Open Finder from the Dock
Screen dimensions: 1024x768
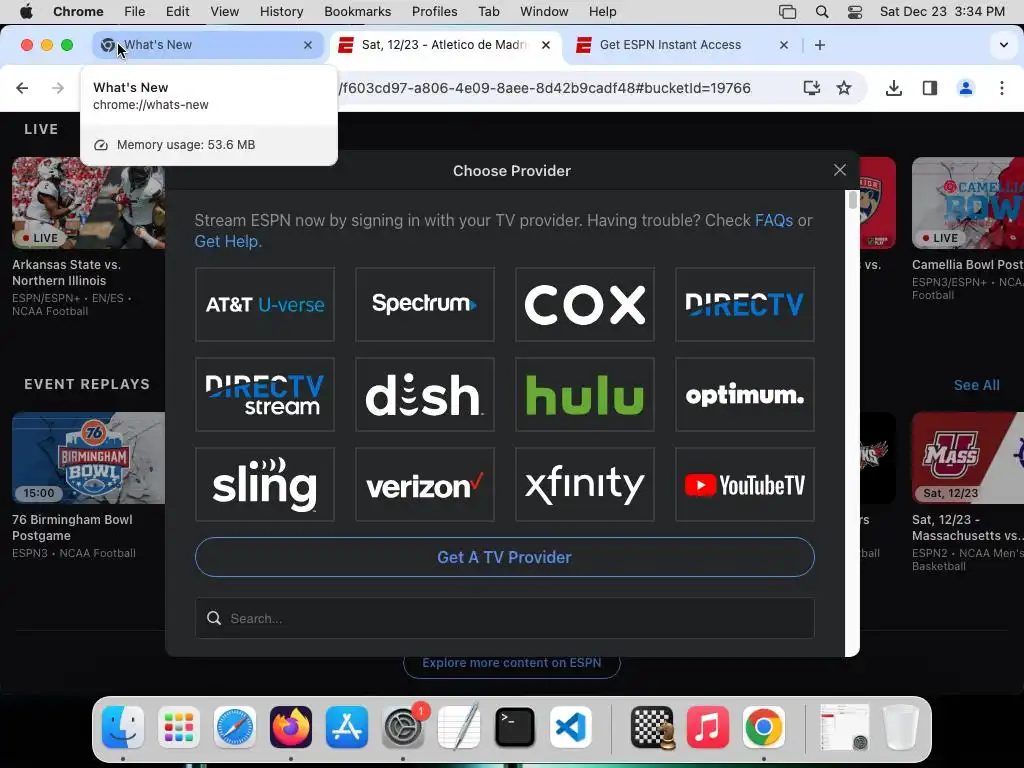click(x=123, y=727)
